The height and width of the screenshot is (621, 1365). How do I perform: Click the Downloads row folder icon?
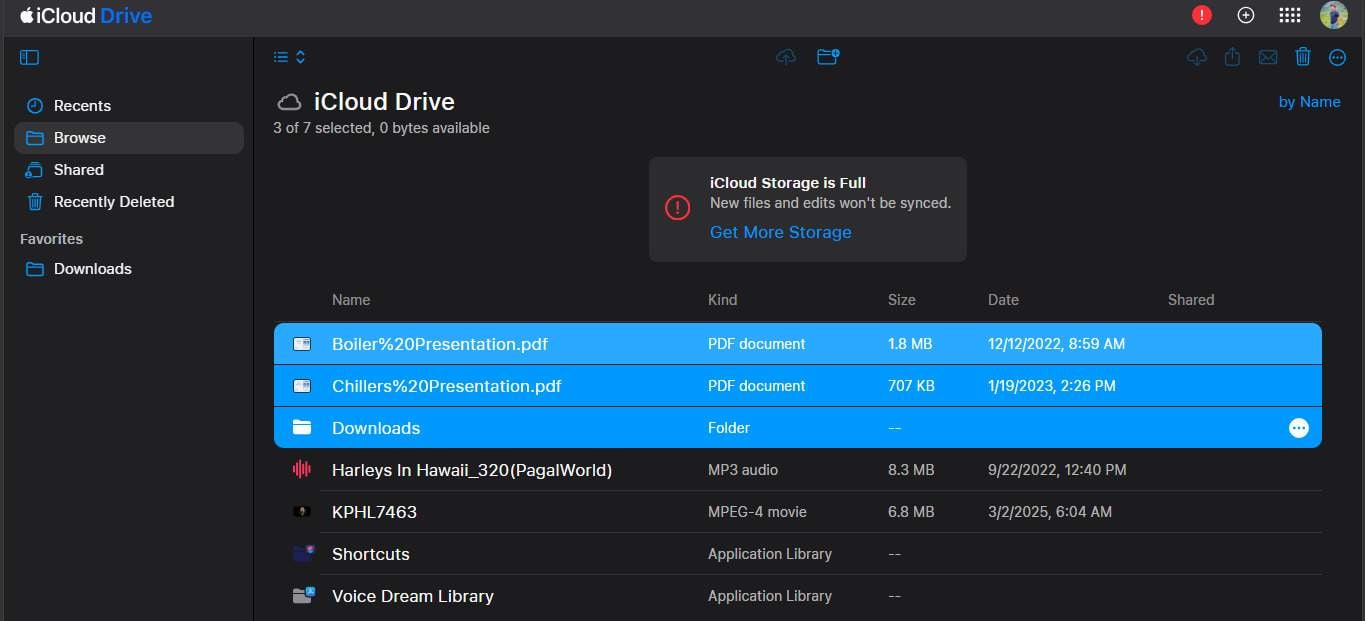tap(302, 428)
